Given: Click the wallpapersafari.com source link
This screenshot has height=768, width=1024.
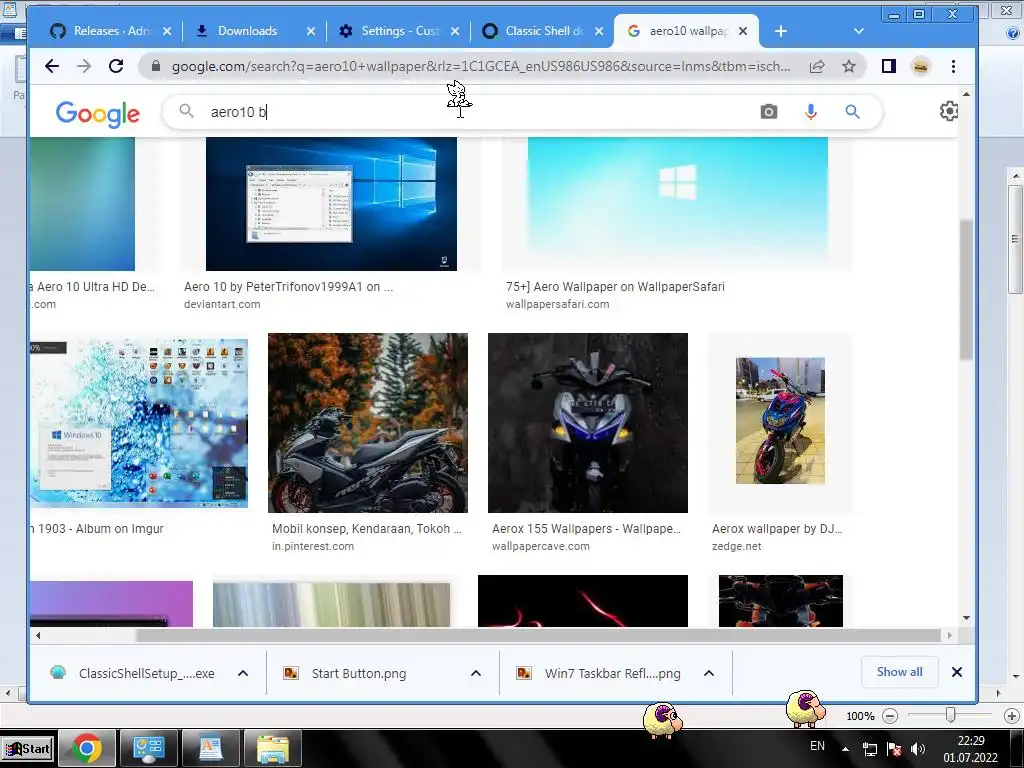Looking at the screenshot, I should coord(557,304).
